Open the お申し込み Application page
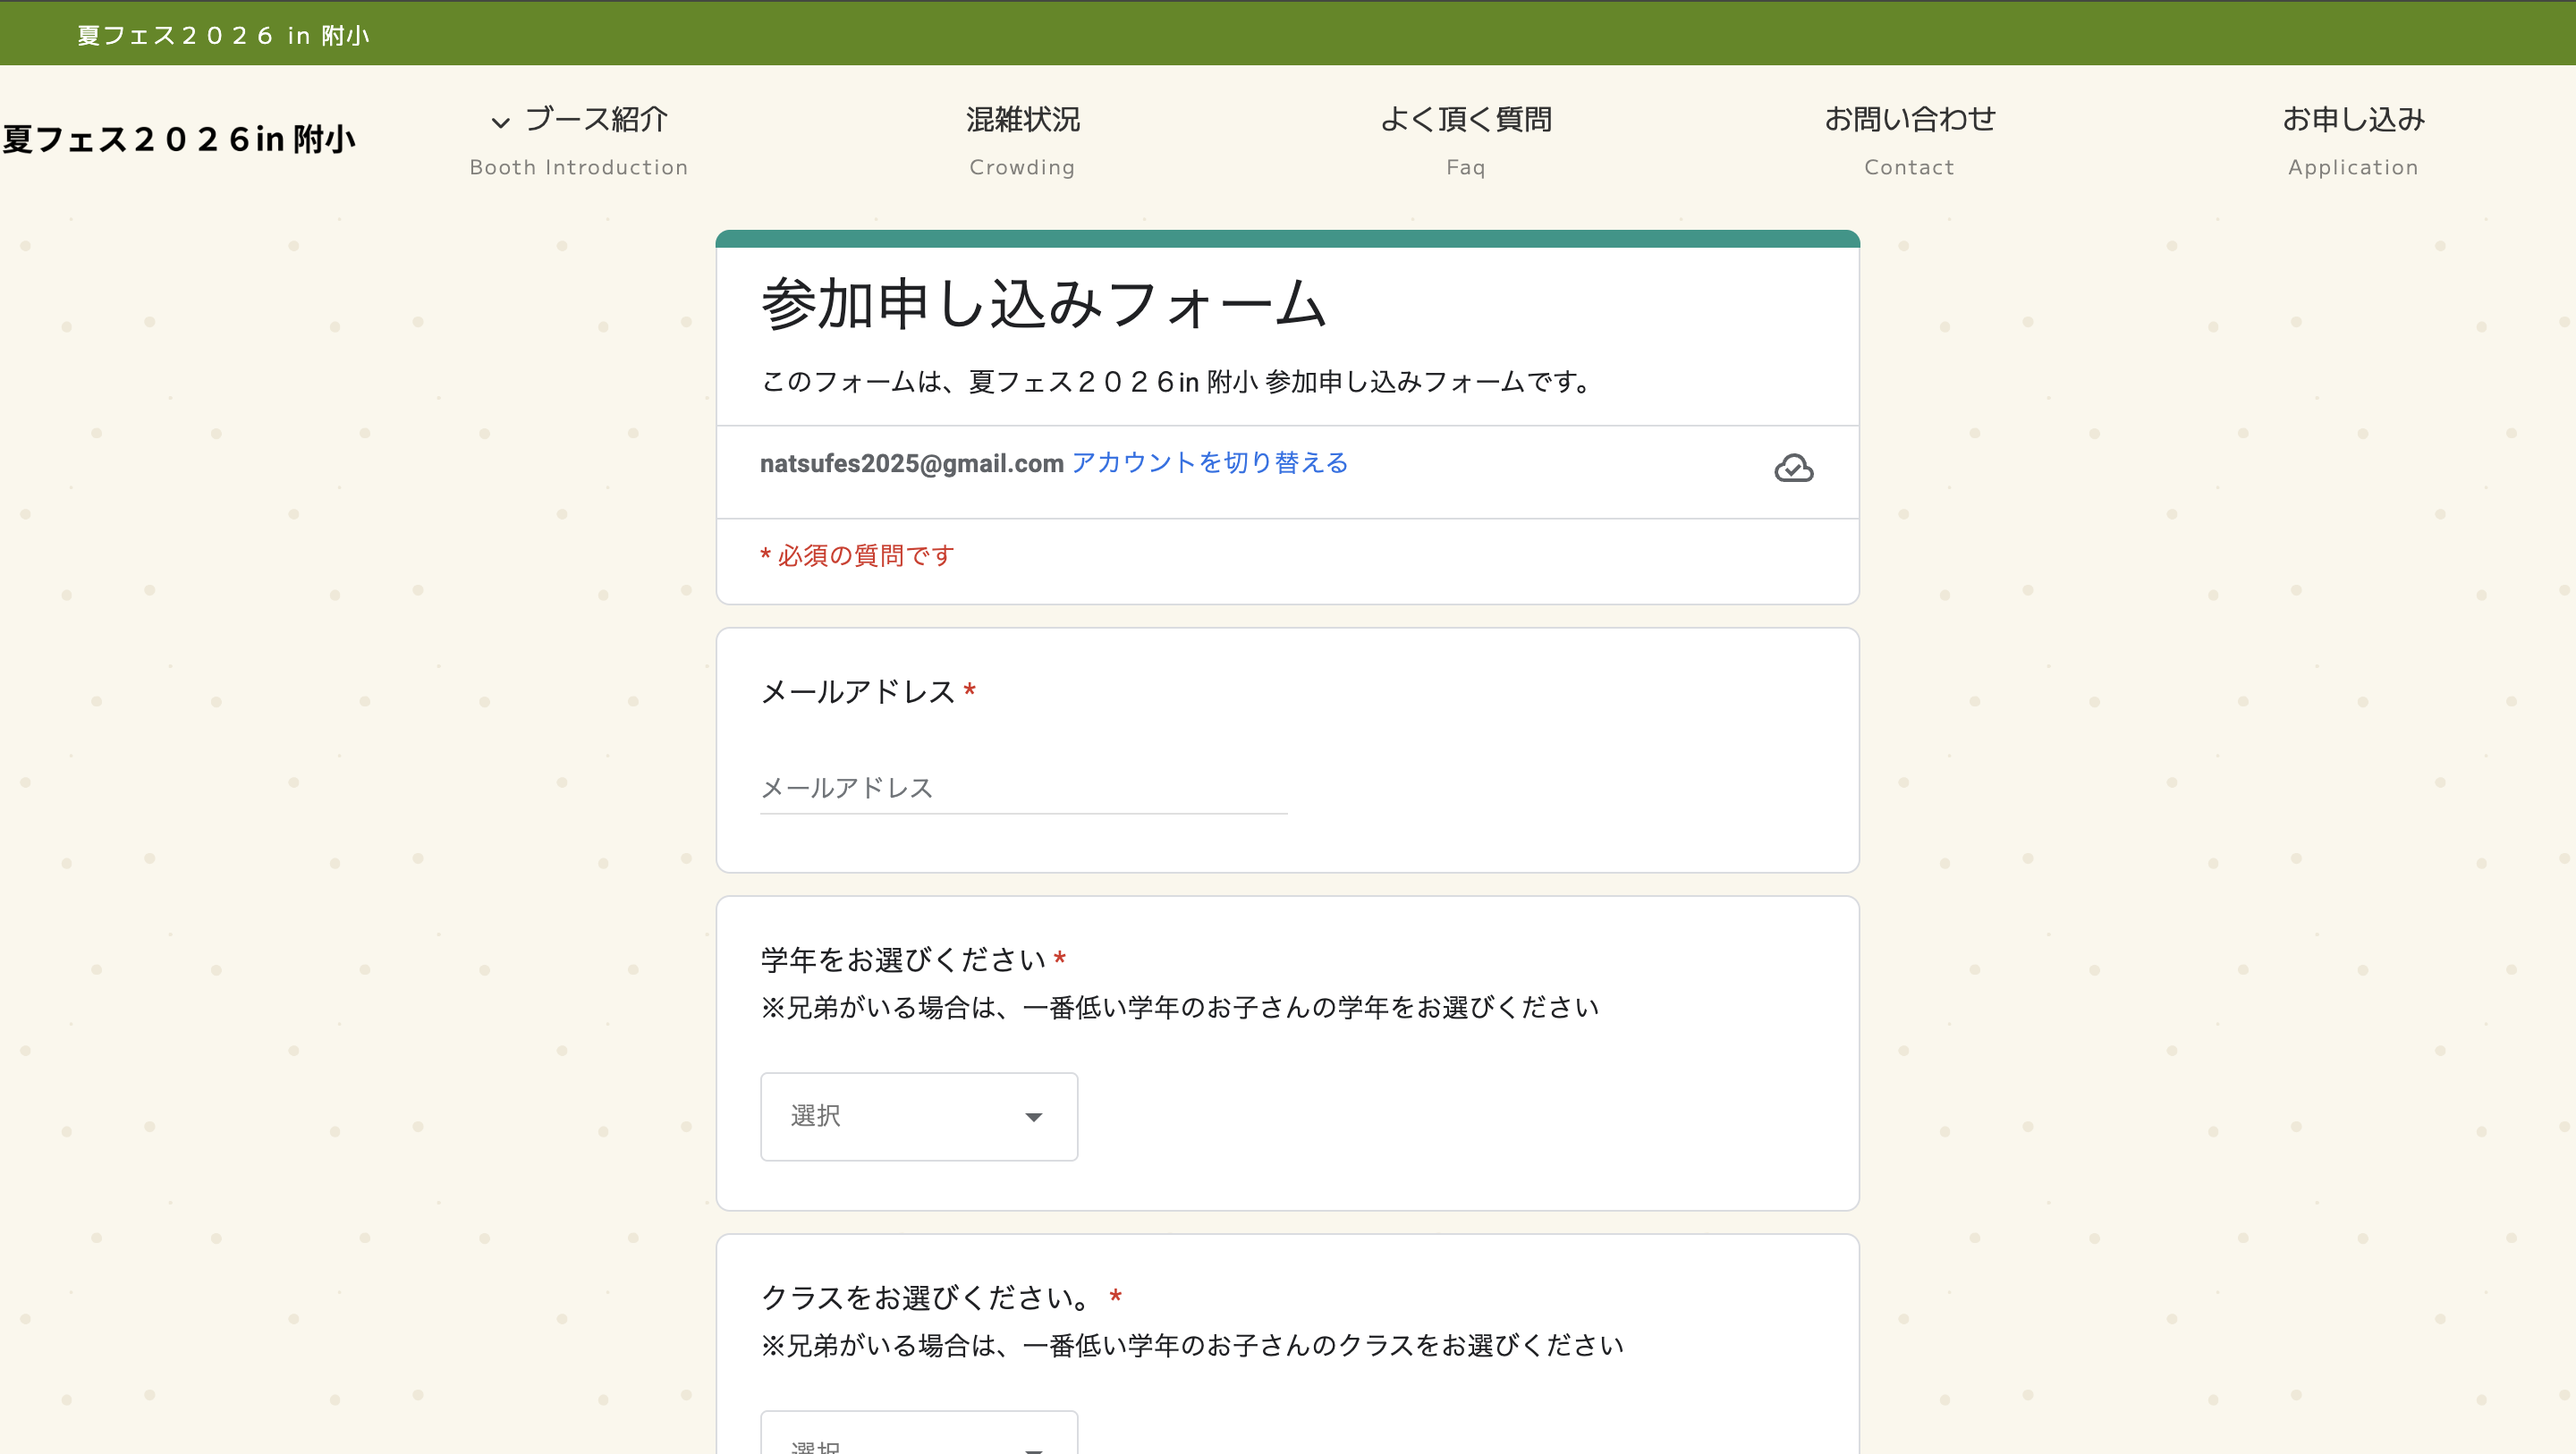The width and height of the screenshot is (2576, 1454). tap(2352, 120)
